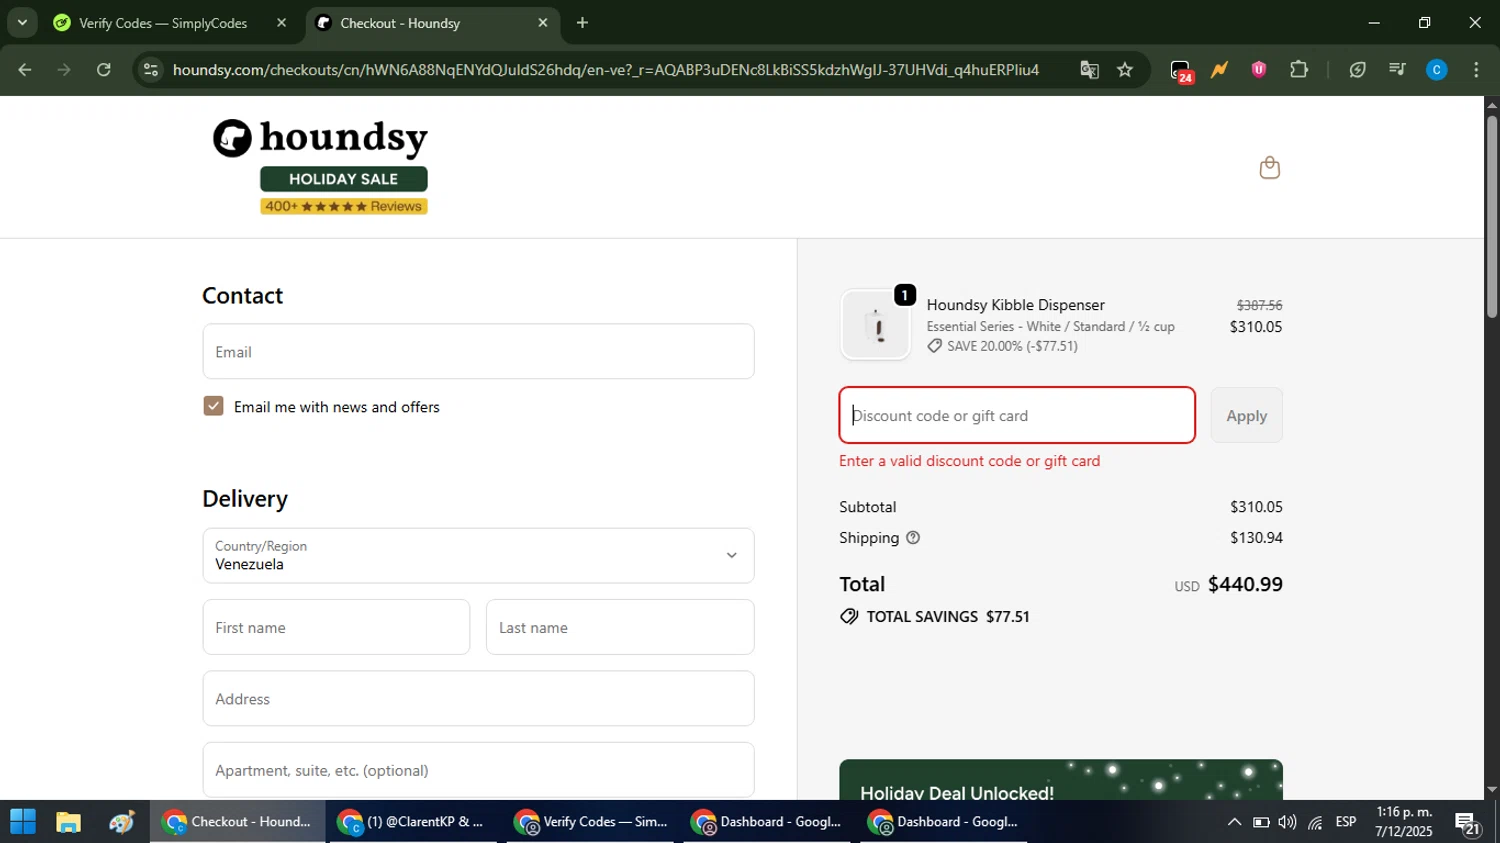
Task: Click the orange lightning extension icon
Action: click(x=1219, y=70)
